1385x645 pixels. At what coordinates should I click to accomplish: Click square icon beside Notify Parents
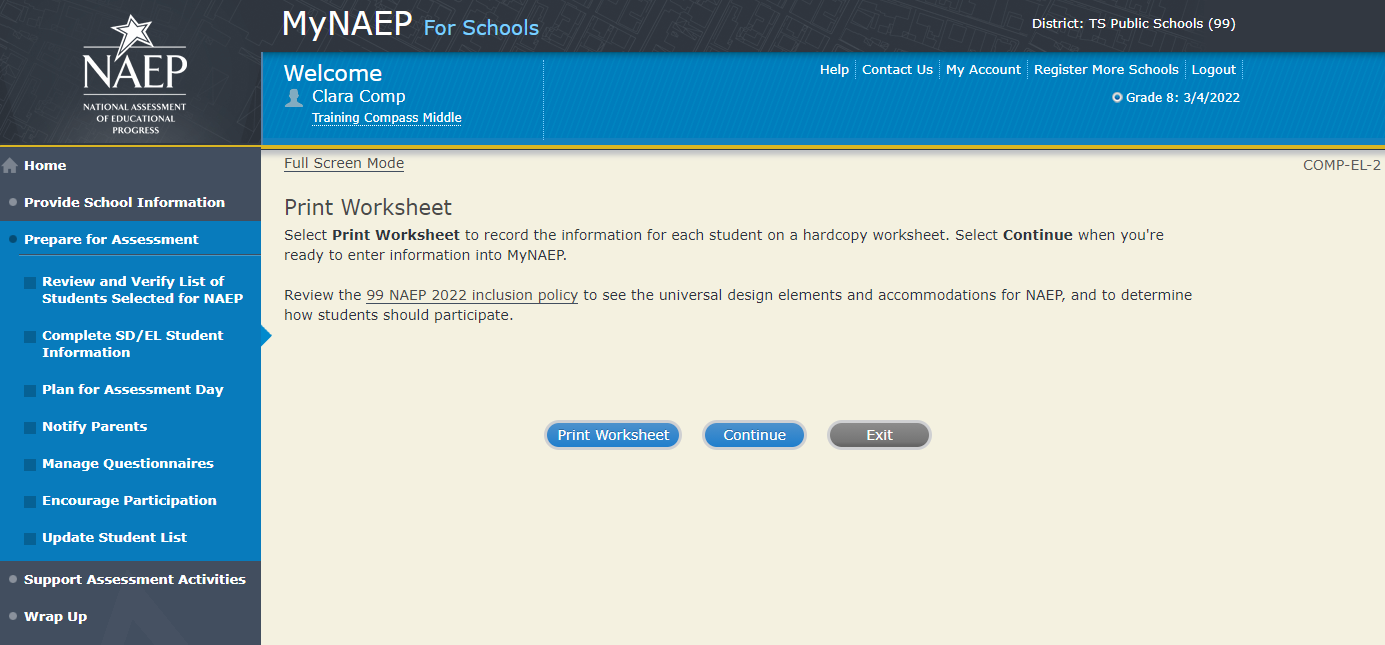pos(30,427)
